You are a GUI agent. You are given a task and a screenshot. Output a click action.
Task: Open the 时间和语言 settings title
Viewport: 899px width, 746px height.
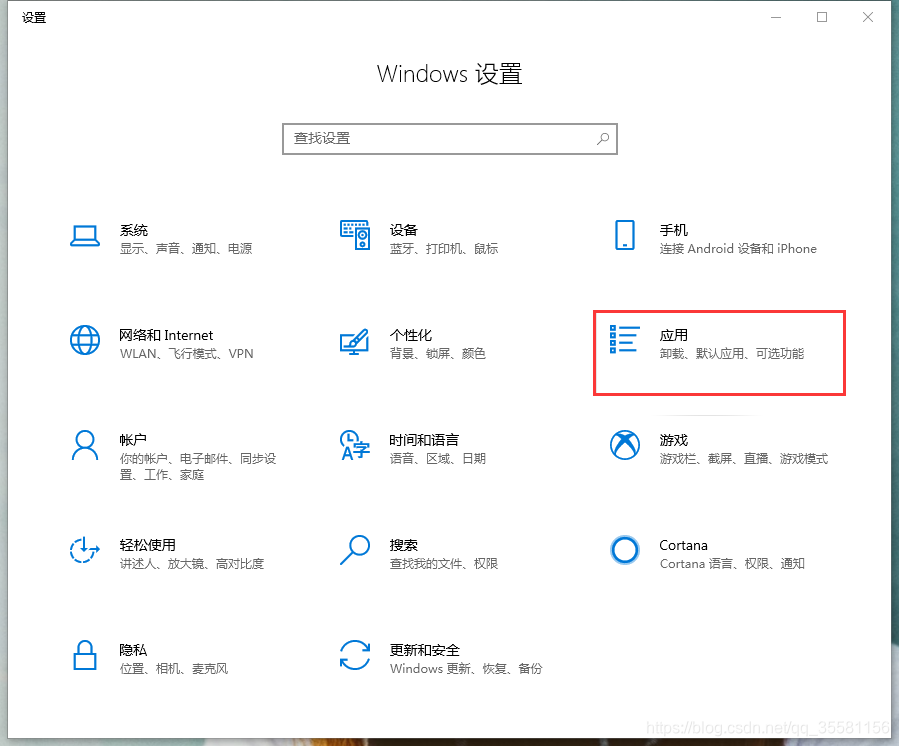pyautogui.click(x=424, y=440)
